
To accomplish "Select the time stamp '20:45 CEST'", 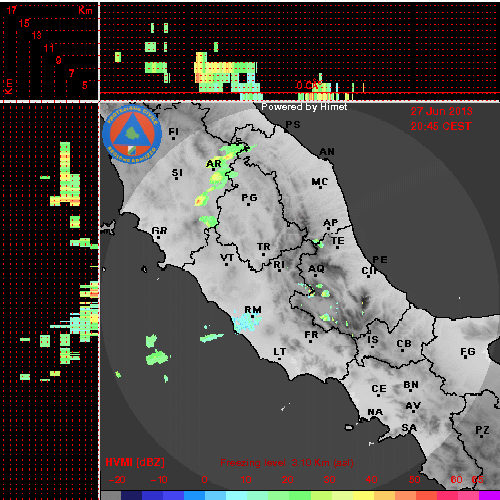I will coord(441,126).
